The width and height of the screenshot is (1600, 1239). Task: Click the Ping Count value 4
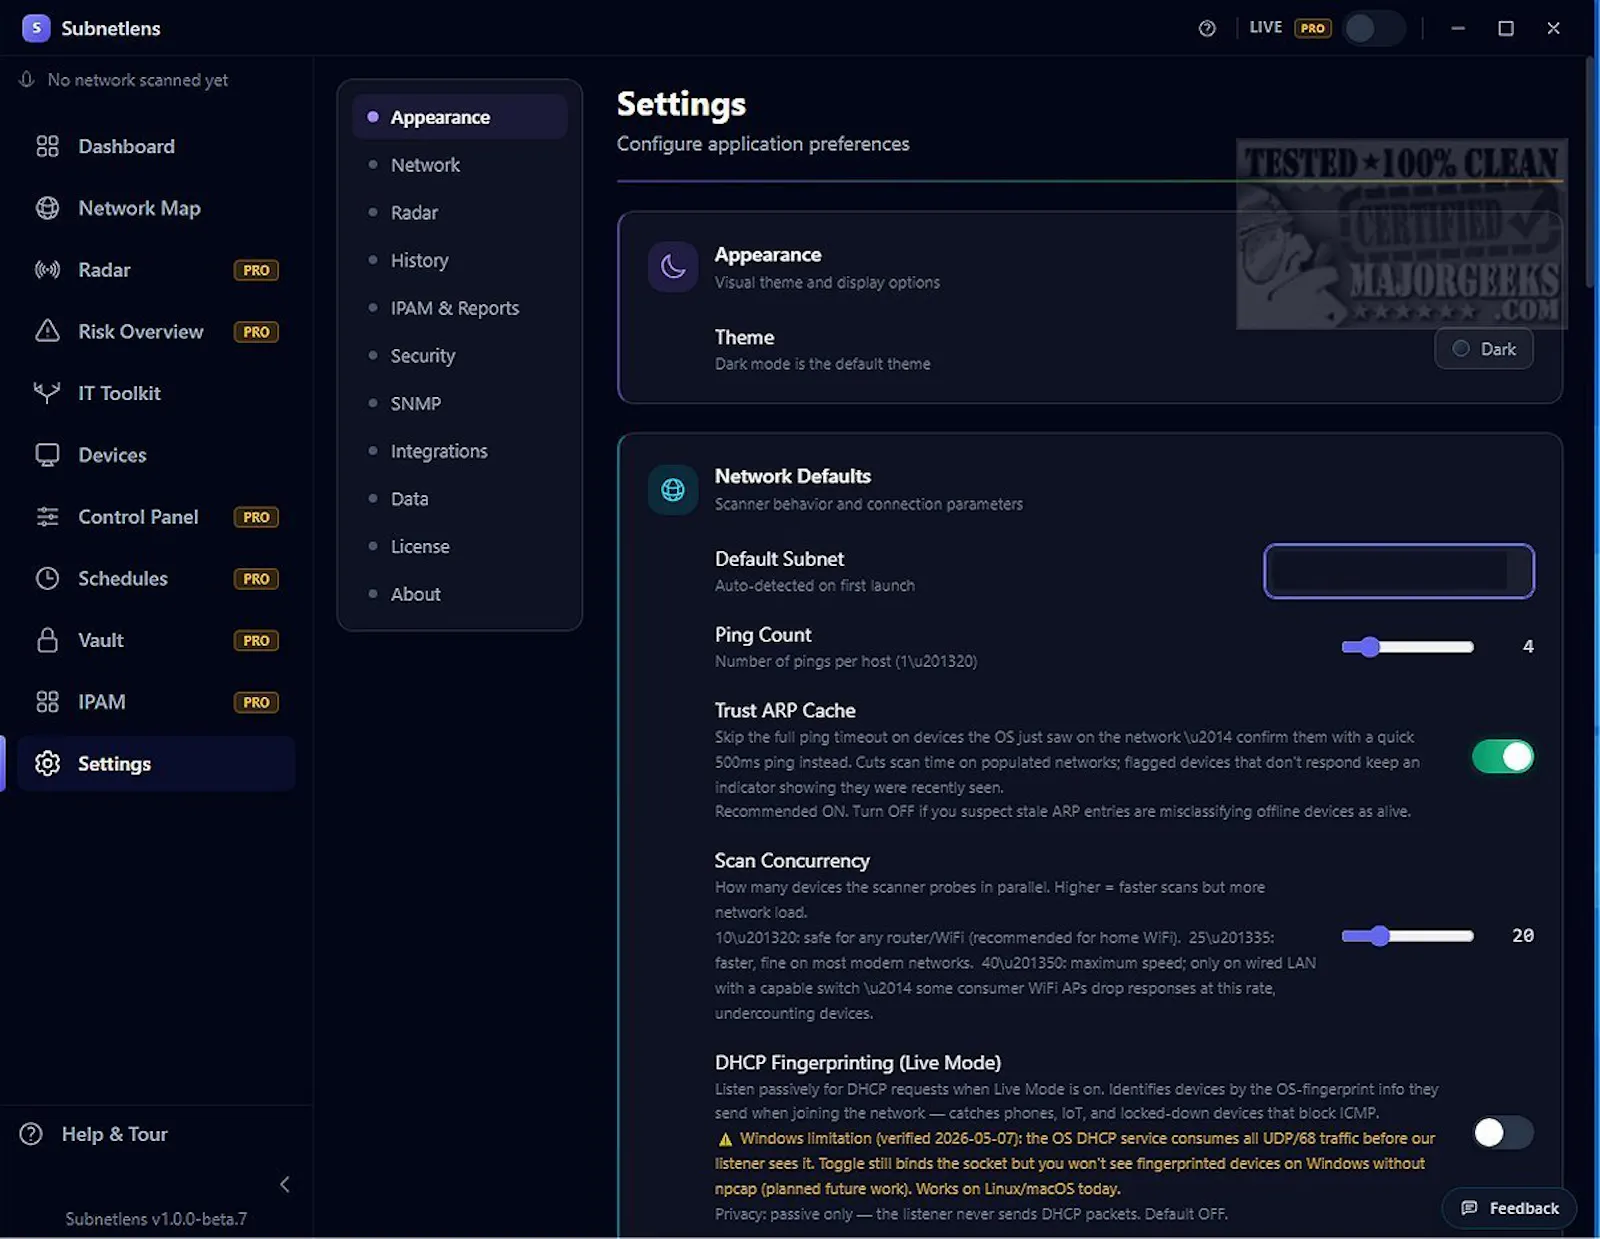1527,647
